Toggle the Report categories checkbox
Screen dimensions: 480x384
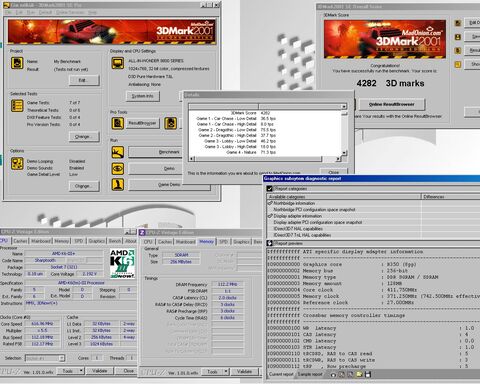pyautogui.click(x=270, y=189)
